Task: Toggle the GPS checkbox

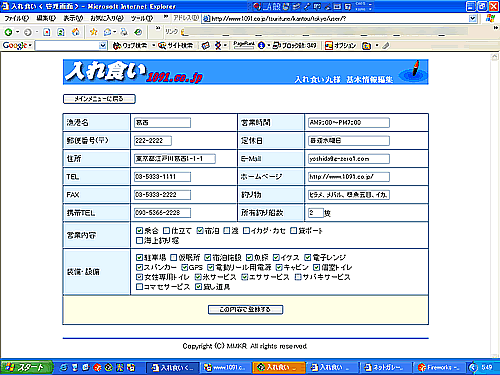Action: pyautogui.click(x=185, y=267)
